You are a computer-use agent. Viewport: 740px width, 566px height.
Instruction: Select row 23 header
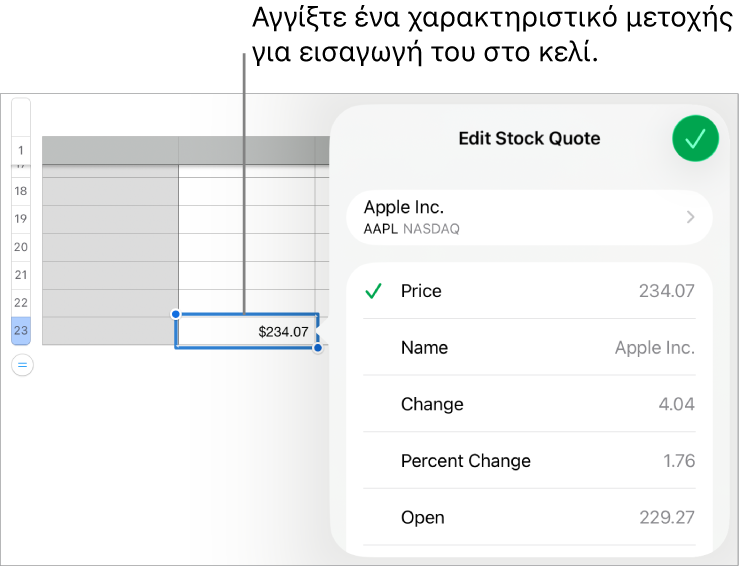pyautogui.click(x=21, y=331)
